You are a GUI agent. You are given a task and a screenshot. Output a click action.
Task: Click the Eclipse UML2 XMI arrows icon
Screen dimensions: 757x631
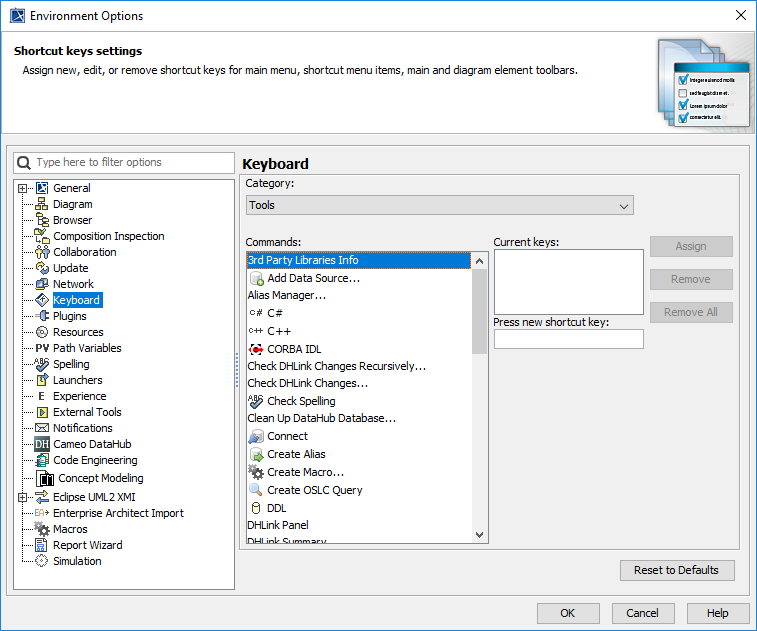click(x=42, y=497)
